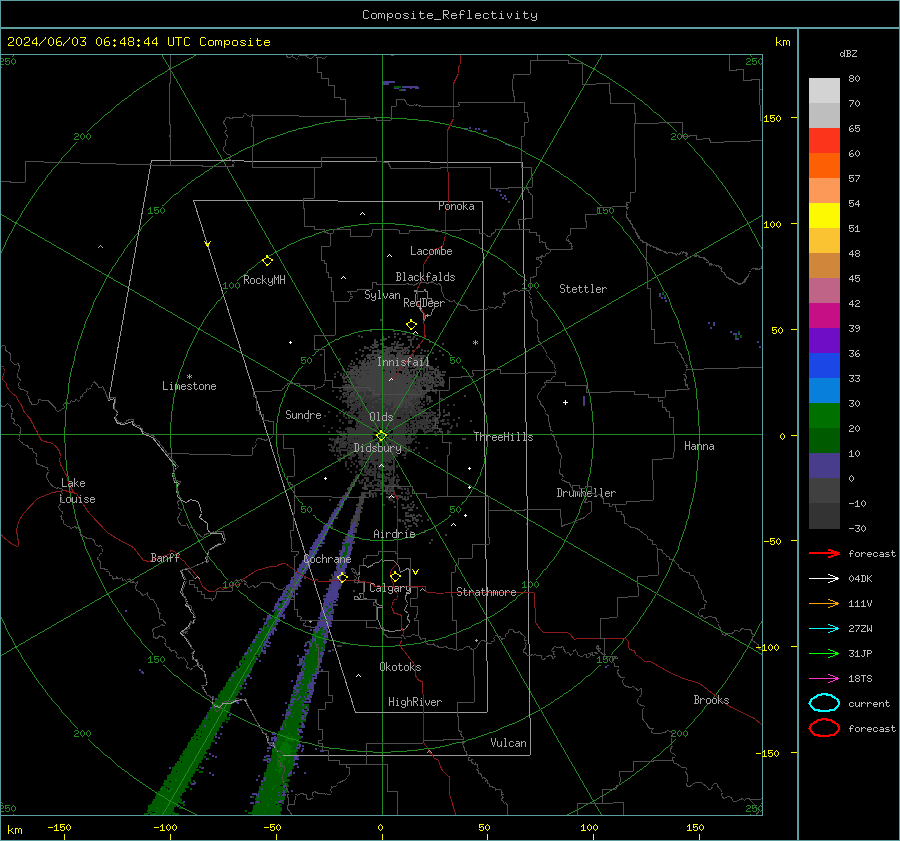Click the Drumheller town label

pyautogui.click(x=586, y=493)
